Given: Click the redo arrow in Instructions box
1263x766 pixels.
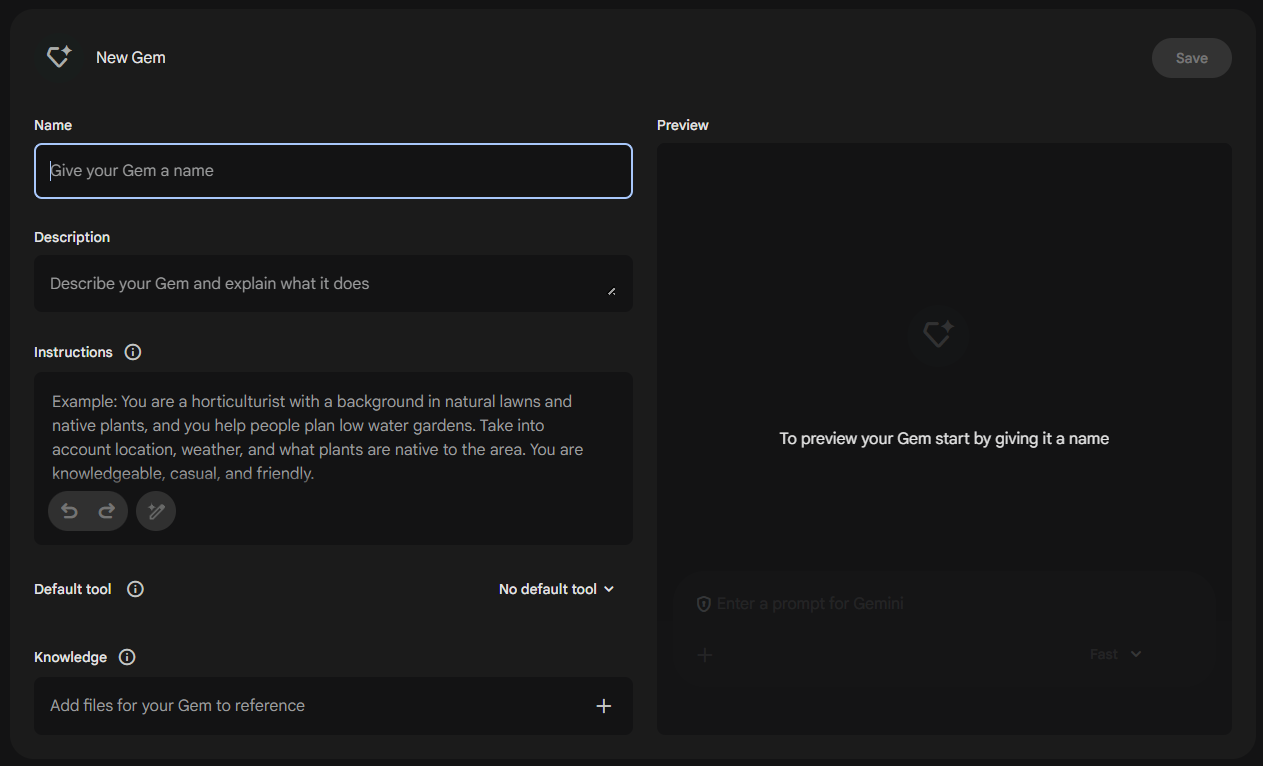Looking at the screenshot, I should click(x=107, y=511).
